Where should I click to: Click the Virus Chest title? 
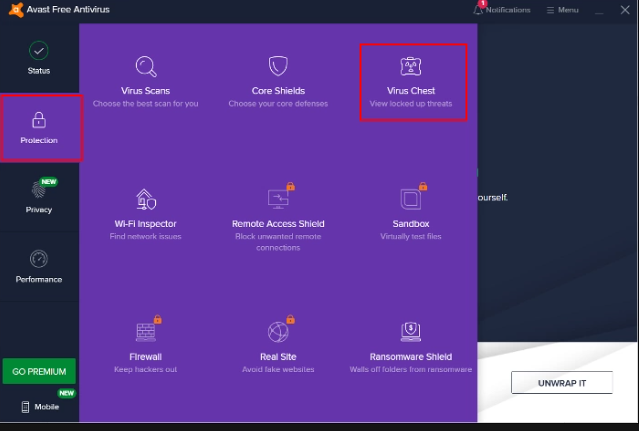(x=411, y=91)
